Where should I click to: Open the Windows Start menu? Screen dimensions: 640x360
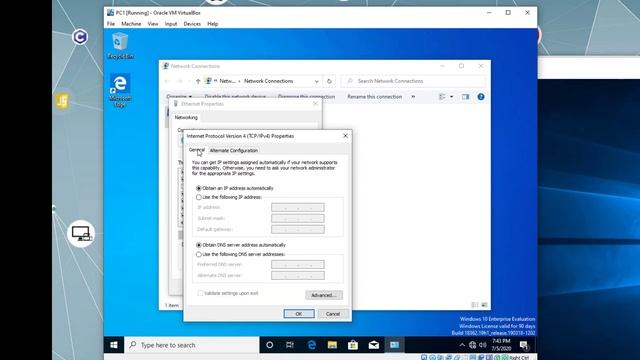114,345
